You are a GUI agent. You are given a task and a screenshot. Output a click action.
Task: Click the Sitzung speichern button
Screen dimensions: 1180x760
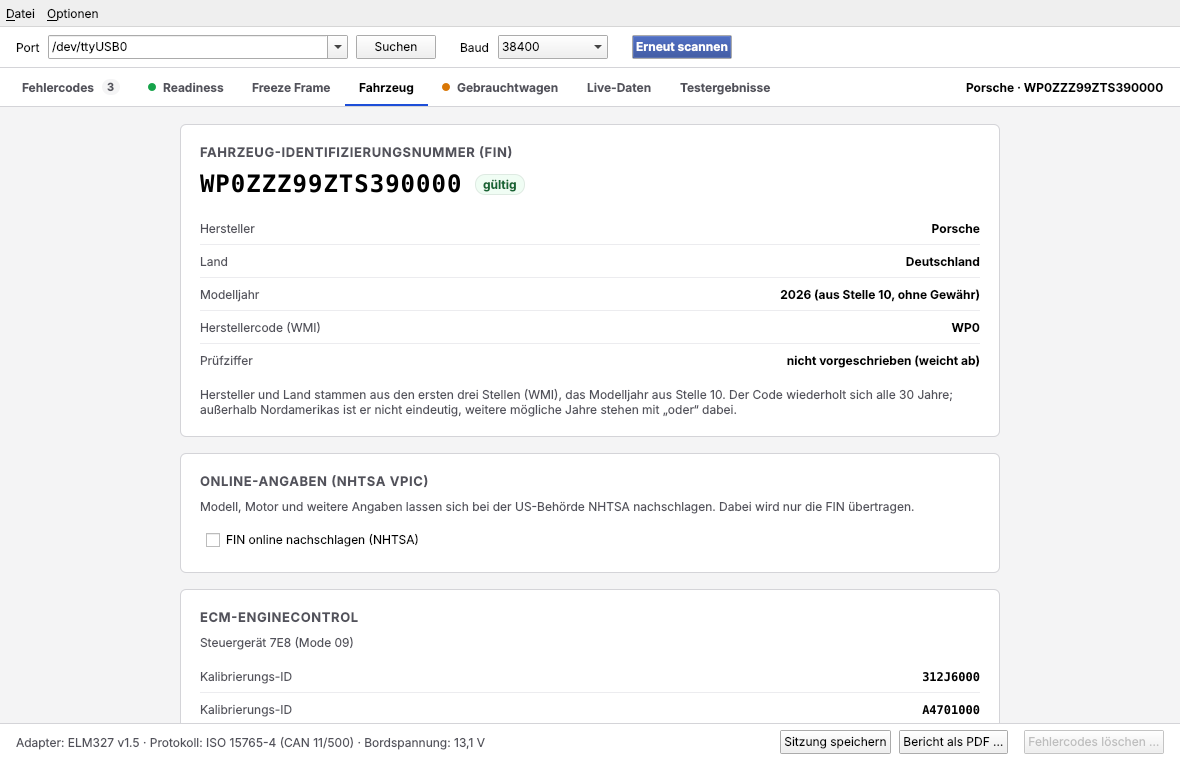point(835,742)
